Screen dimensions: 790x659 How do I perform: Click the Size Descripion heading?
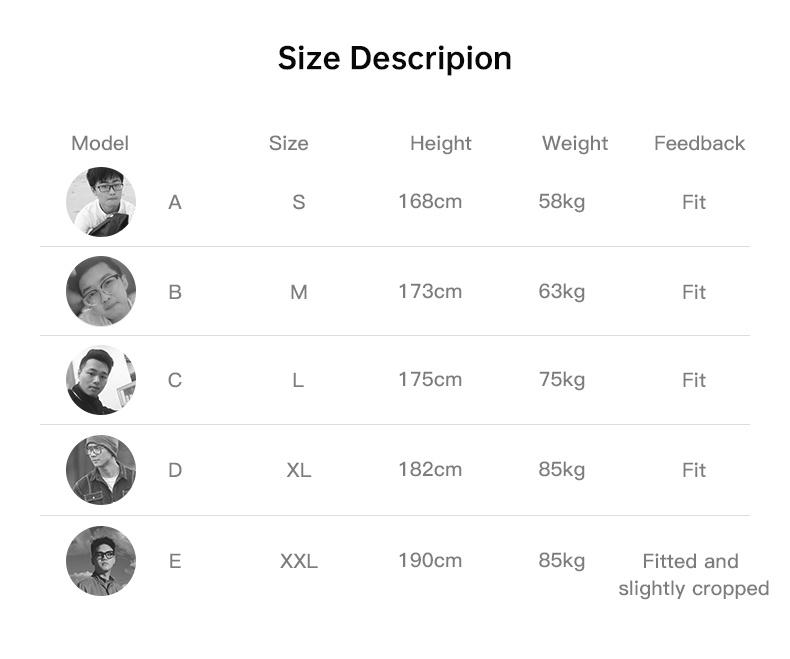[395, 58]
